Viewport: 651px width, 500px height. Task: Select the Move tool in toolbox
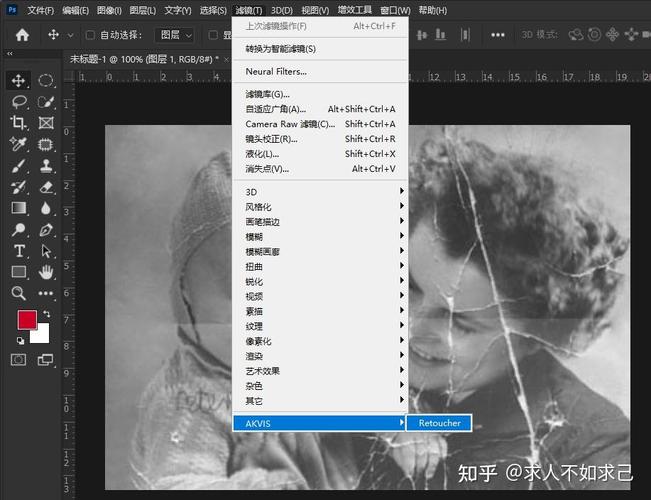(18, 80)
